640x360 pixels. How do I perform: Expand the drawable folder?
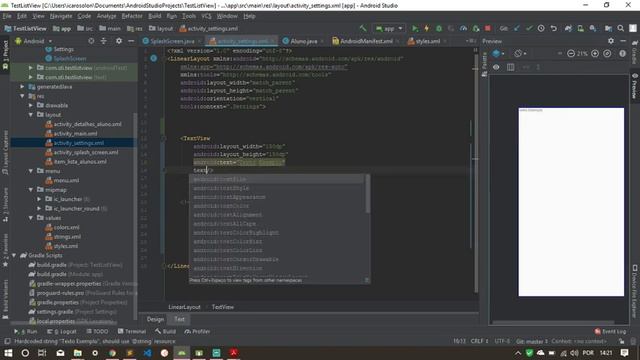pyautogui.click(x=31, y=105)
